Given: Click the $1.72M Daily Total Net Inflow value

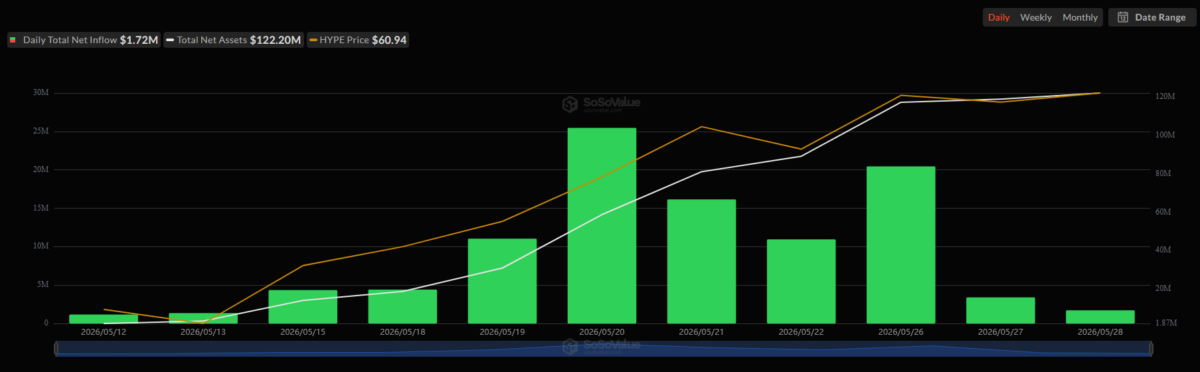Looking at the screenshot, I should coord(139,40).
